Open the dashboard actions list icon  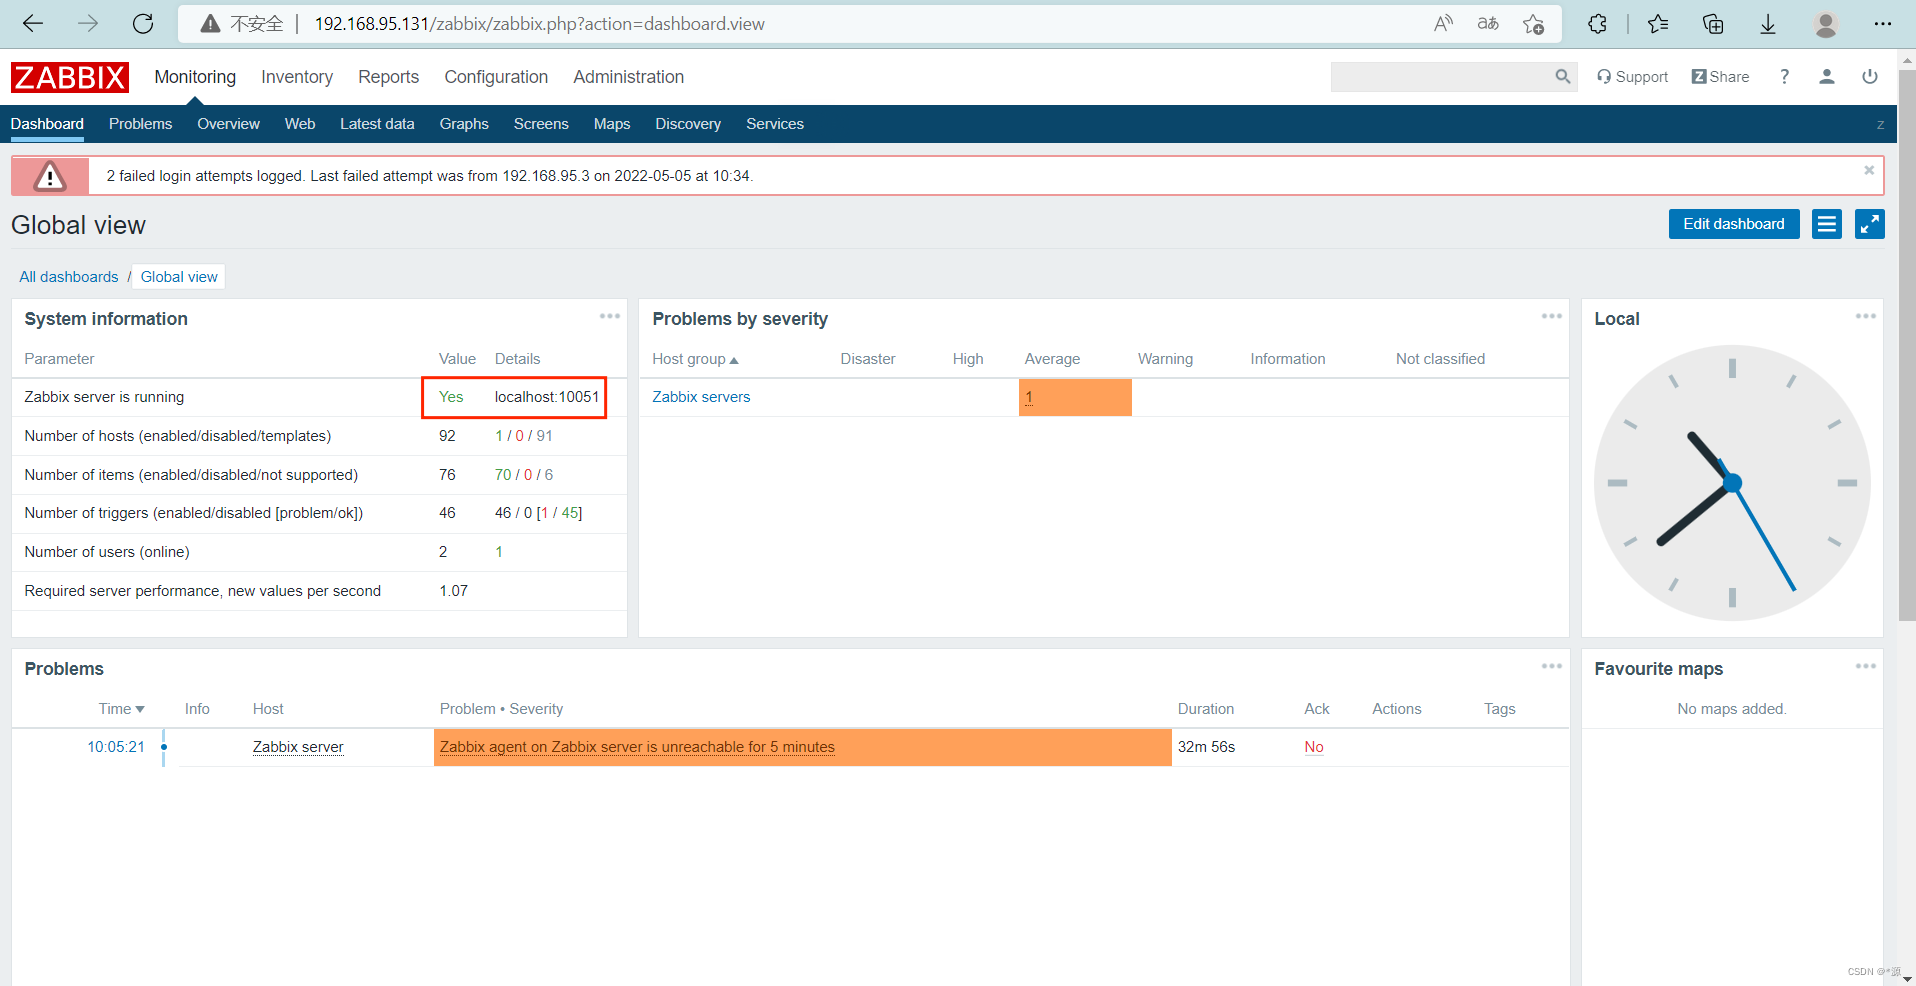(1827, 224)
